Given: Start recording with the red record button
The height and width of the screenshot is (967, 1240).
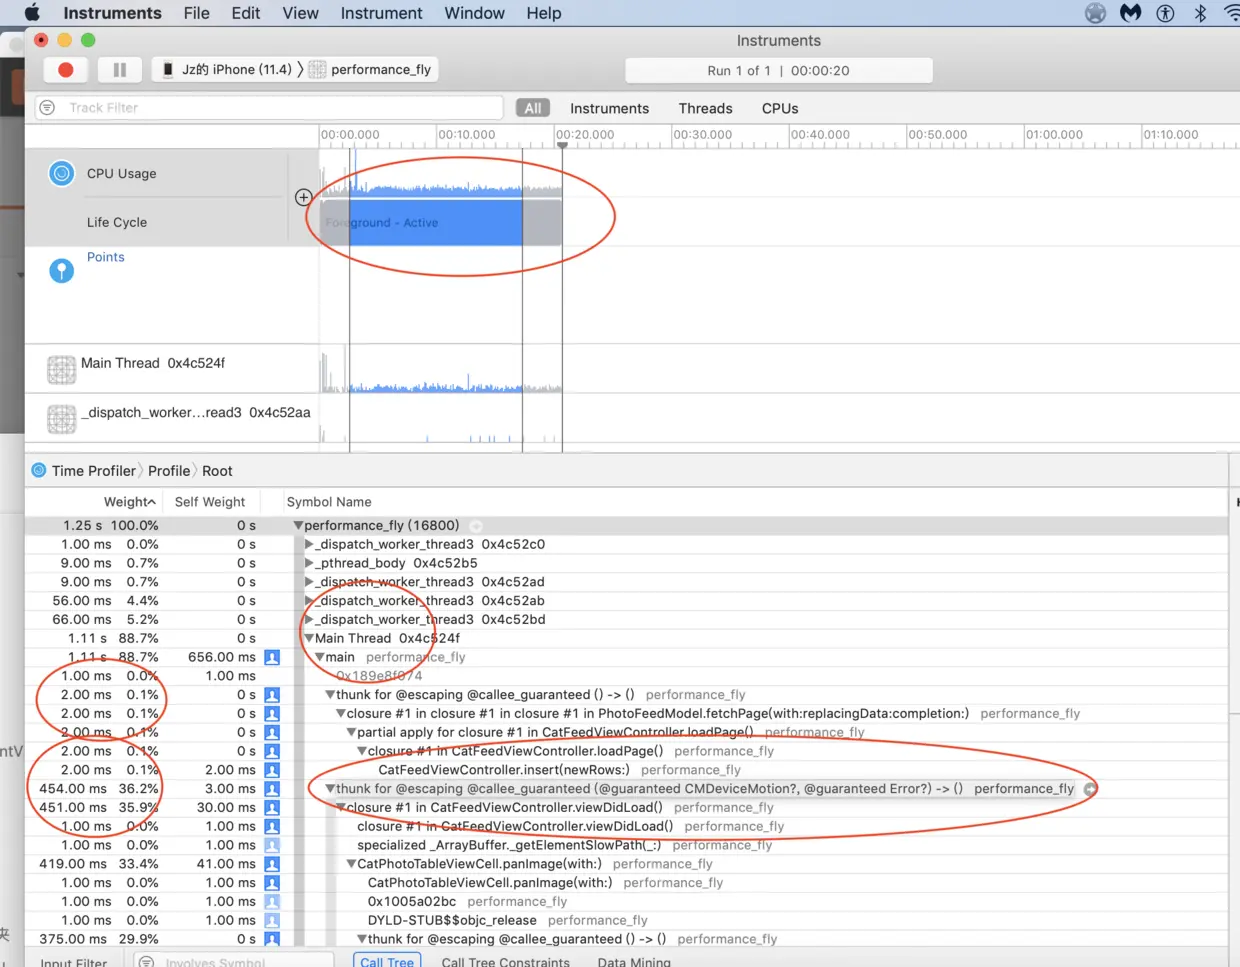Looking at the screenshot, I should [x=66, y=70].
